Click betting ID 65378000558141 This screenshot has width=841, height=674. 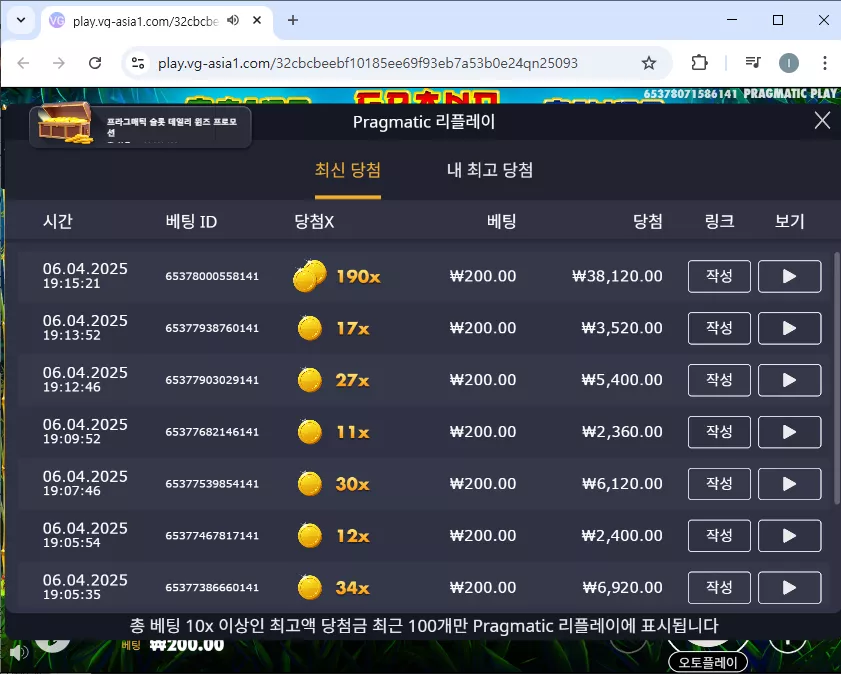click(x=212, y=276)
